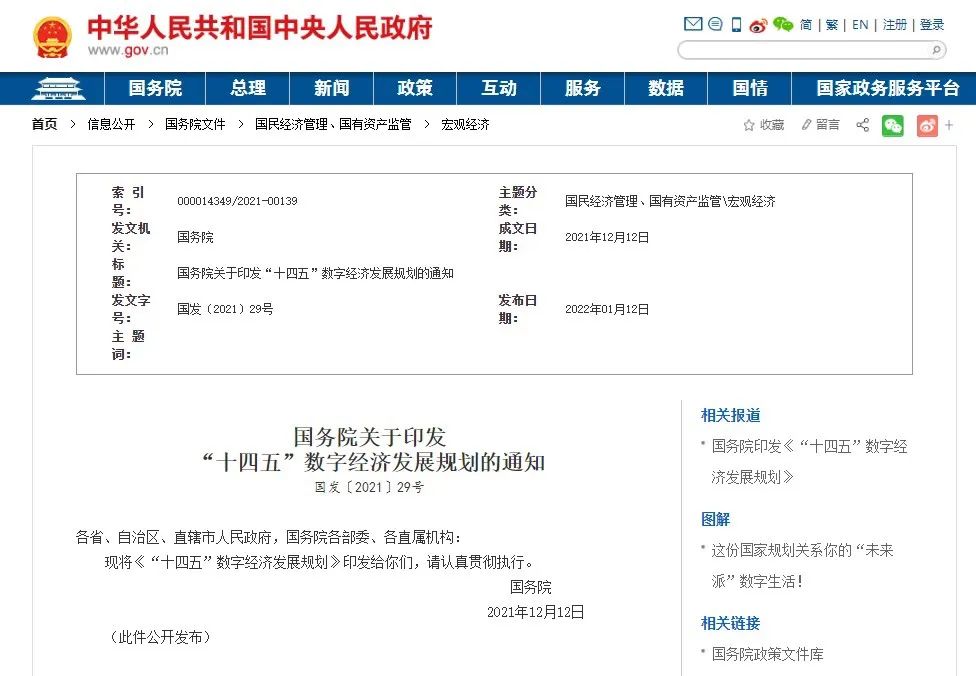Open the 国务院 navigation menu
The width and height of the screenshot is (976, 676).
(155, 88)
